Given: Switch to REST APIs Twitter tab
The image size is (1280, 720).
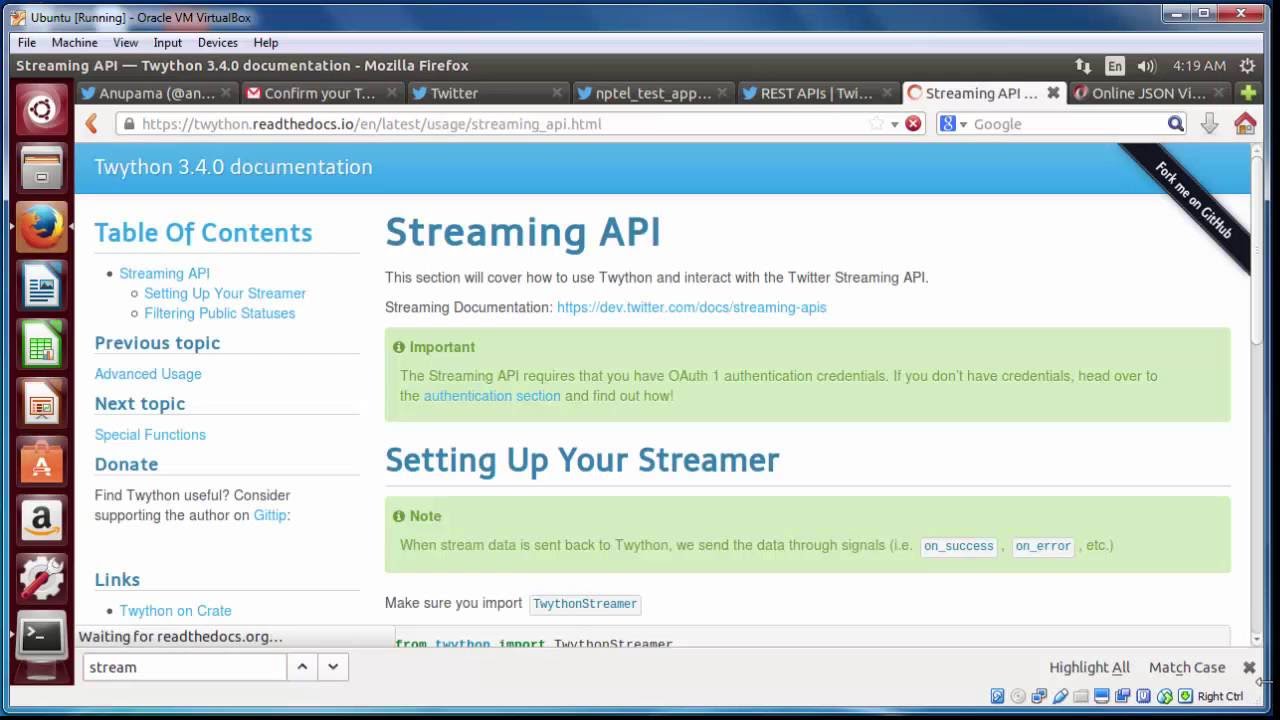Looking at the screenshot, I should [x=818, y=93].
